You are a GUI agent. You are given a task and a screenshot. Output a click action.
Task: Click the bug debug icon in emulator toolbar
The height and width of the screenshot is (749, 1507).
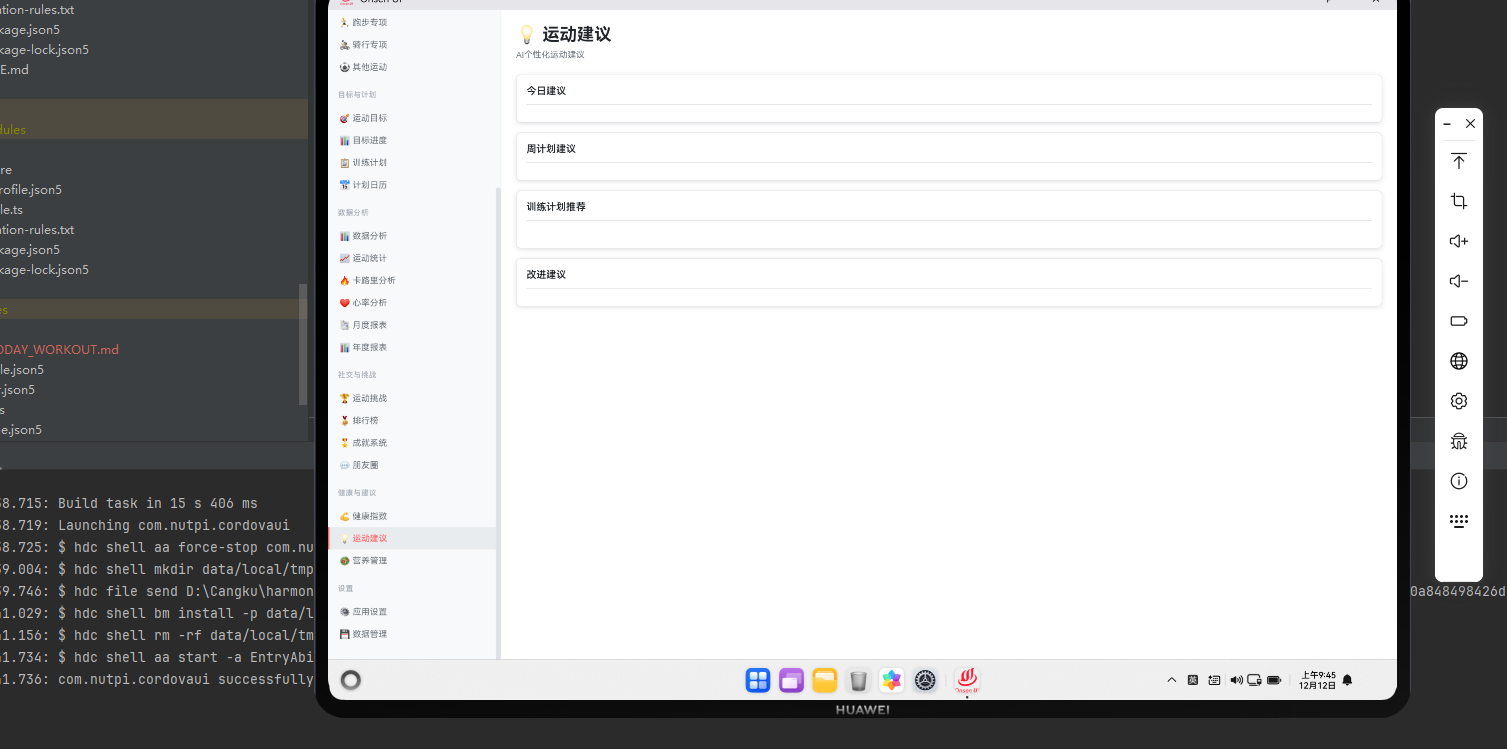click(x=1459, y=441)
